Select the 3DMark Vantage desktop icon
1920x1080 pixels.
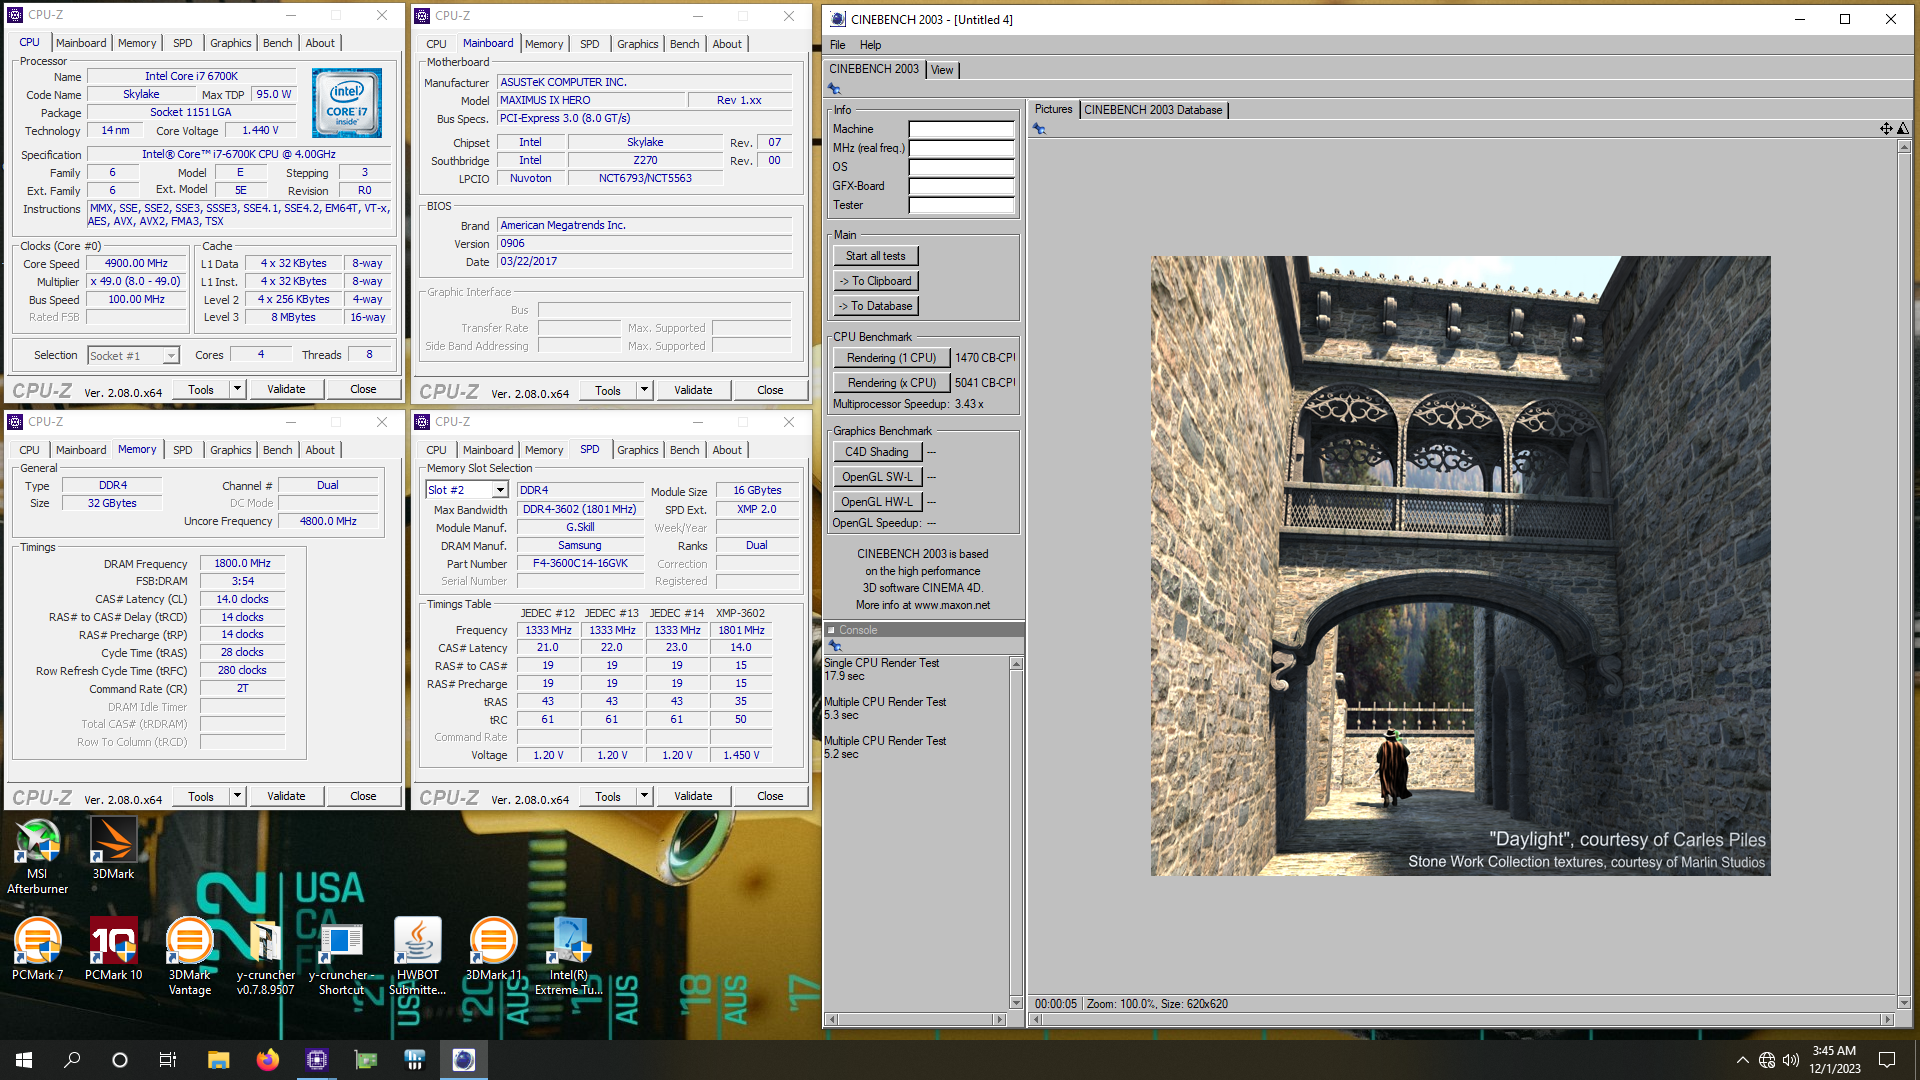[189, 956]
